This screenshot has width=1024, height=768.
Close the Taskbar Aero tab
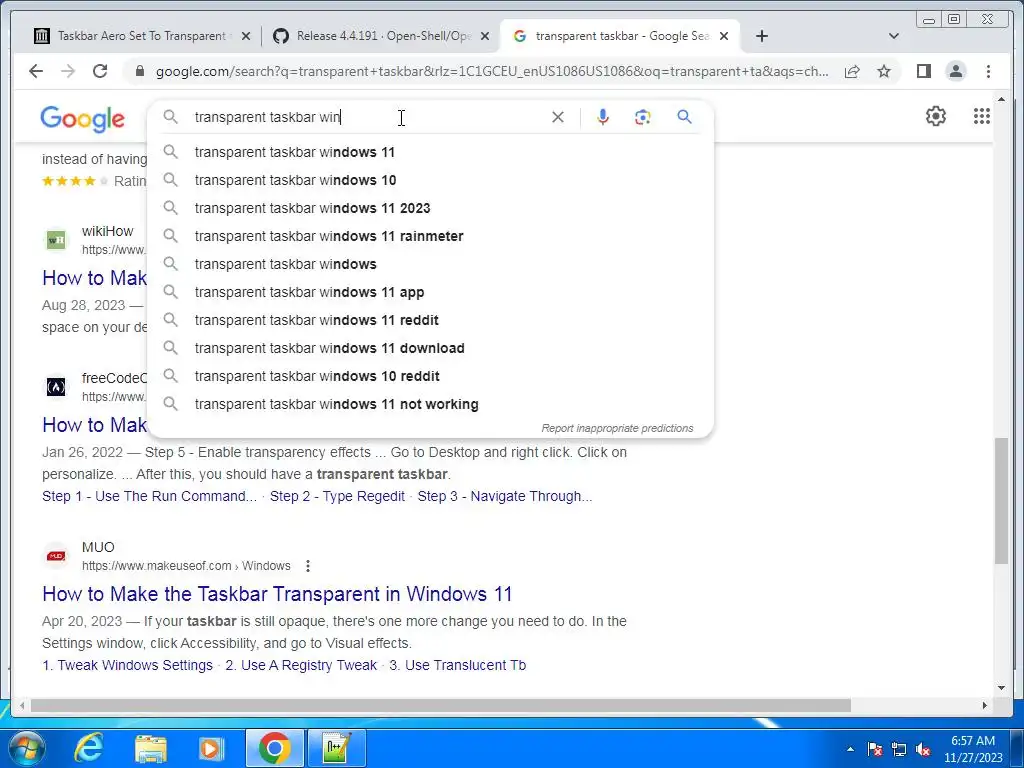(246, 37)
